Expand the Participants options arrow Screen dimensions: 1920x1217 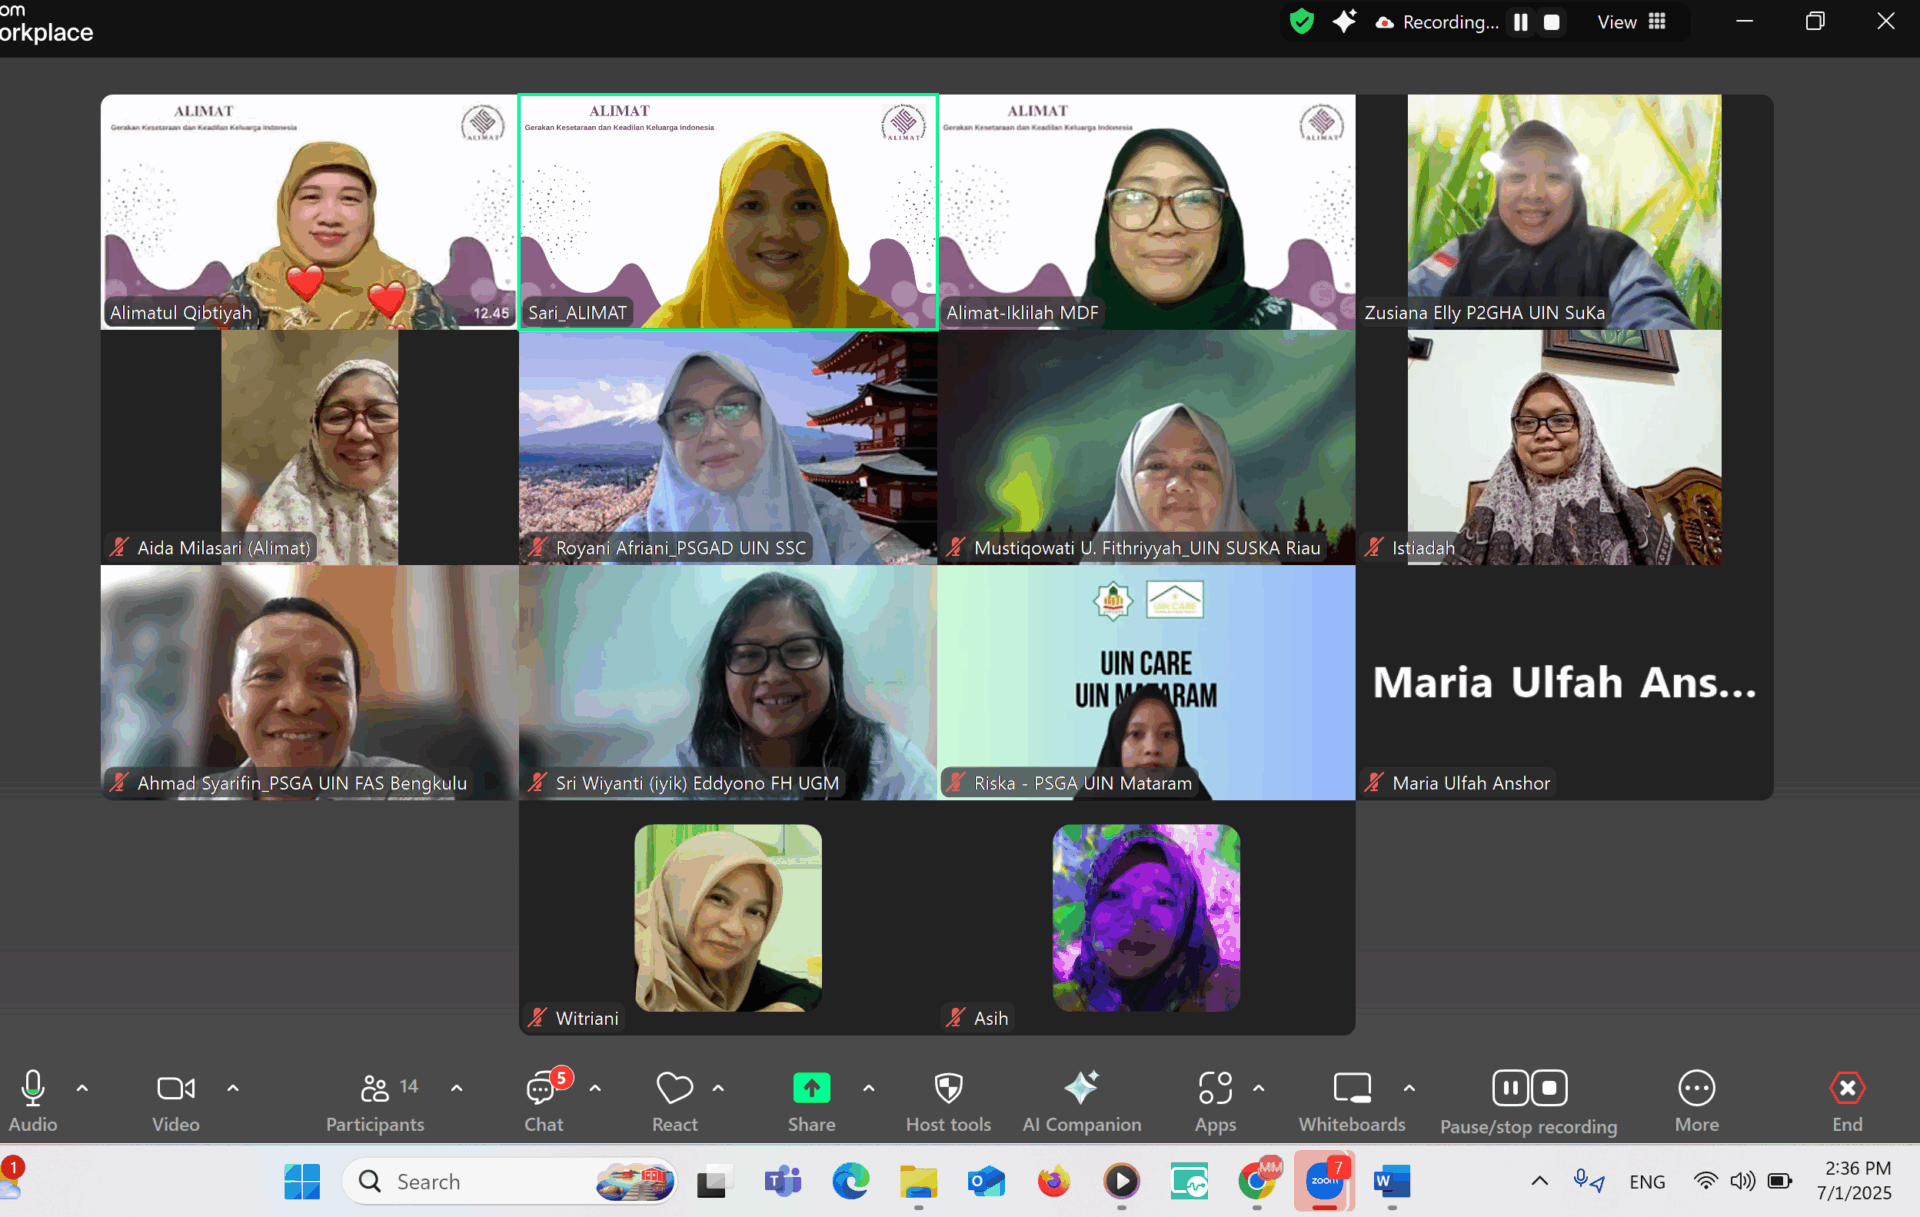point(457,1088)
